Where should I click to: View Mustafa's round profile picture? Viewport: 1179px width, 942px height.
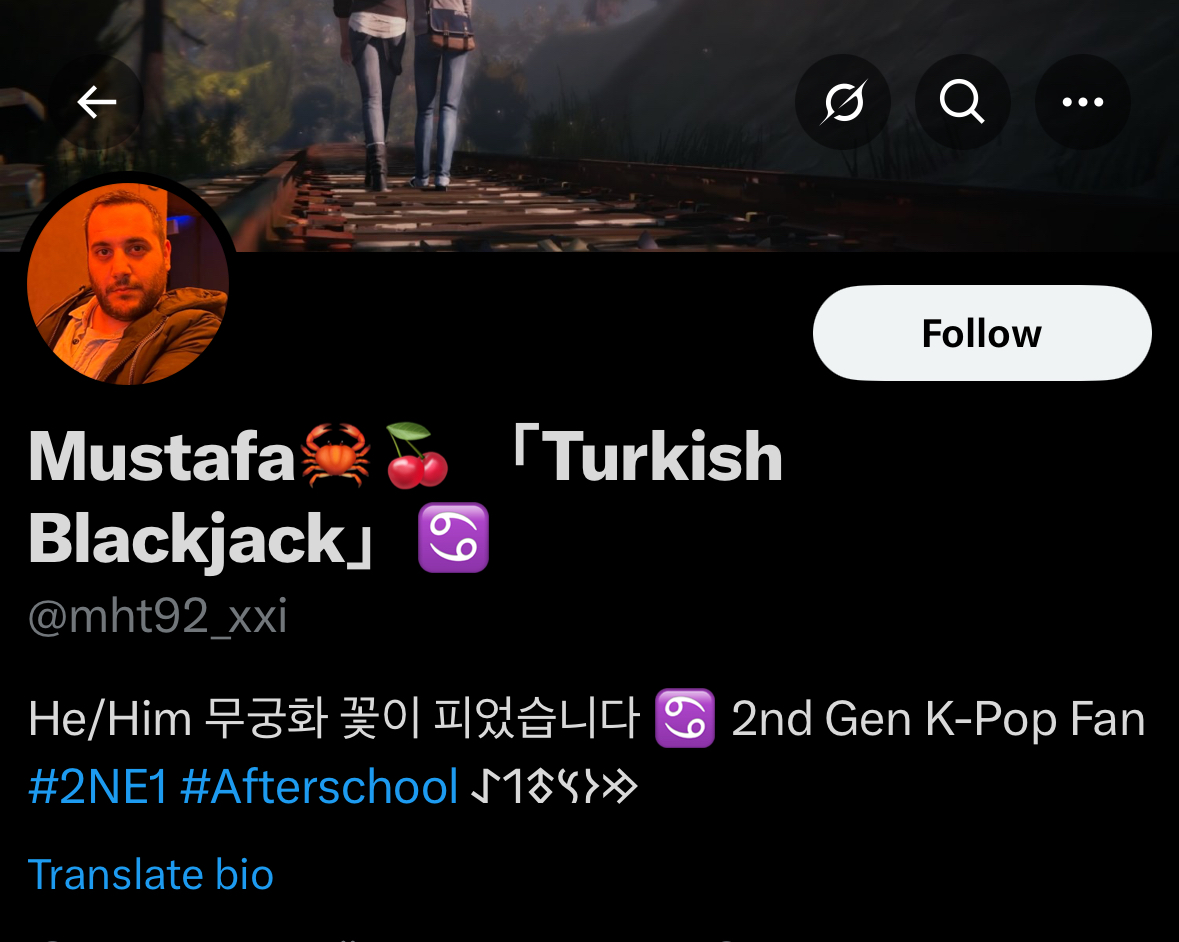pyautogui.click(x=128, y=283)
